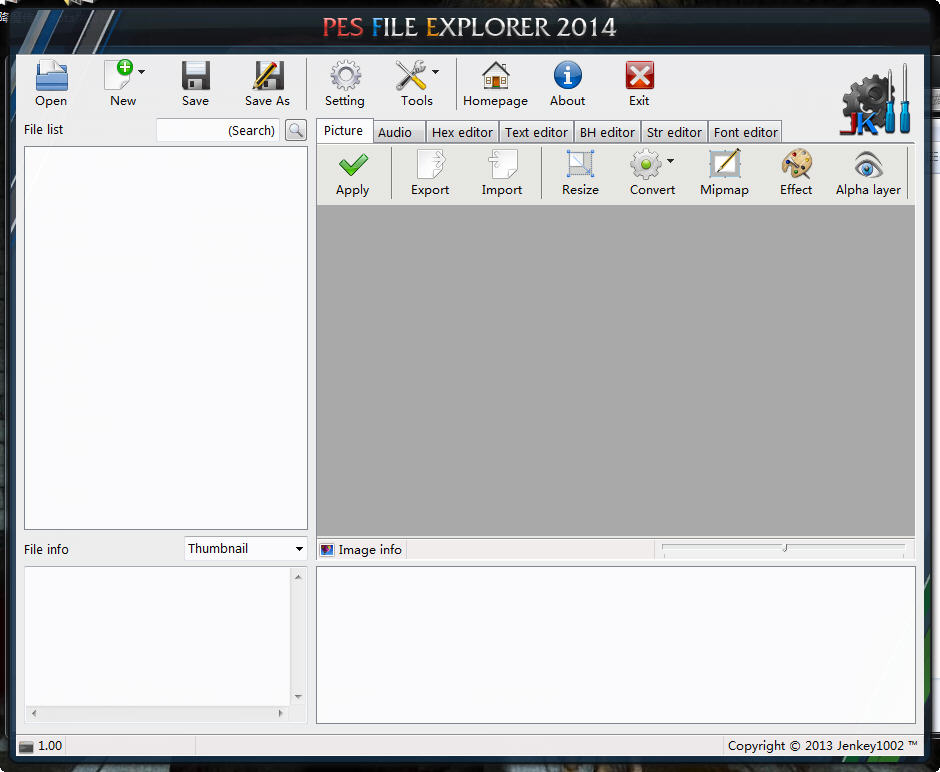The height and width of the screenshot is (772, 940).
Task: Apply changes with green checkmark
Action: (353, 164)
